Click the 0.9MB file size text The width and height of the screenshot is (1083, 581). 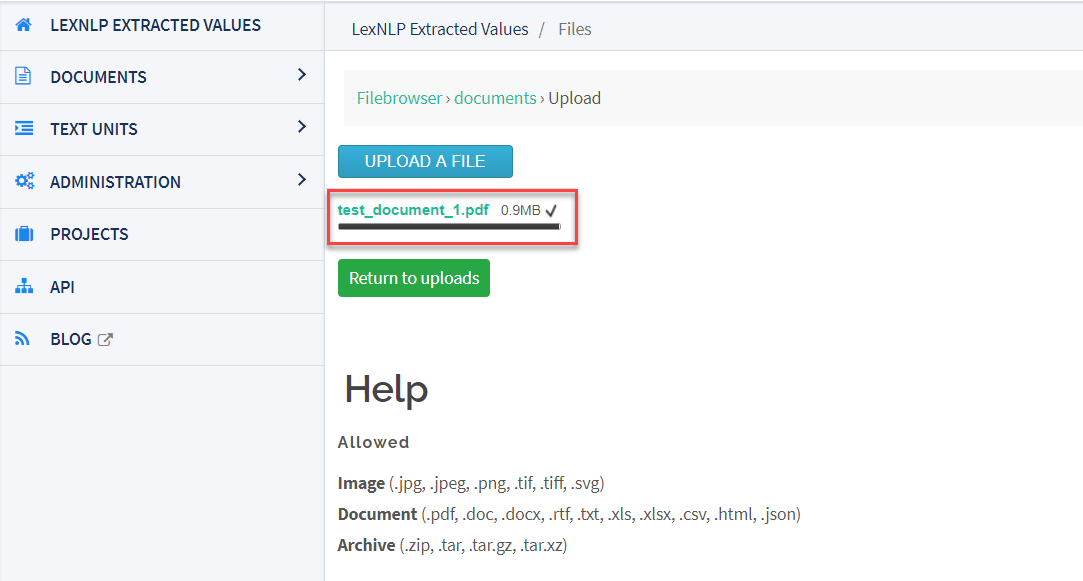521,210
